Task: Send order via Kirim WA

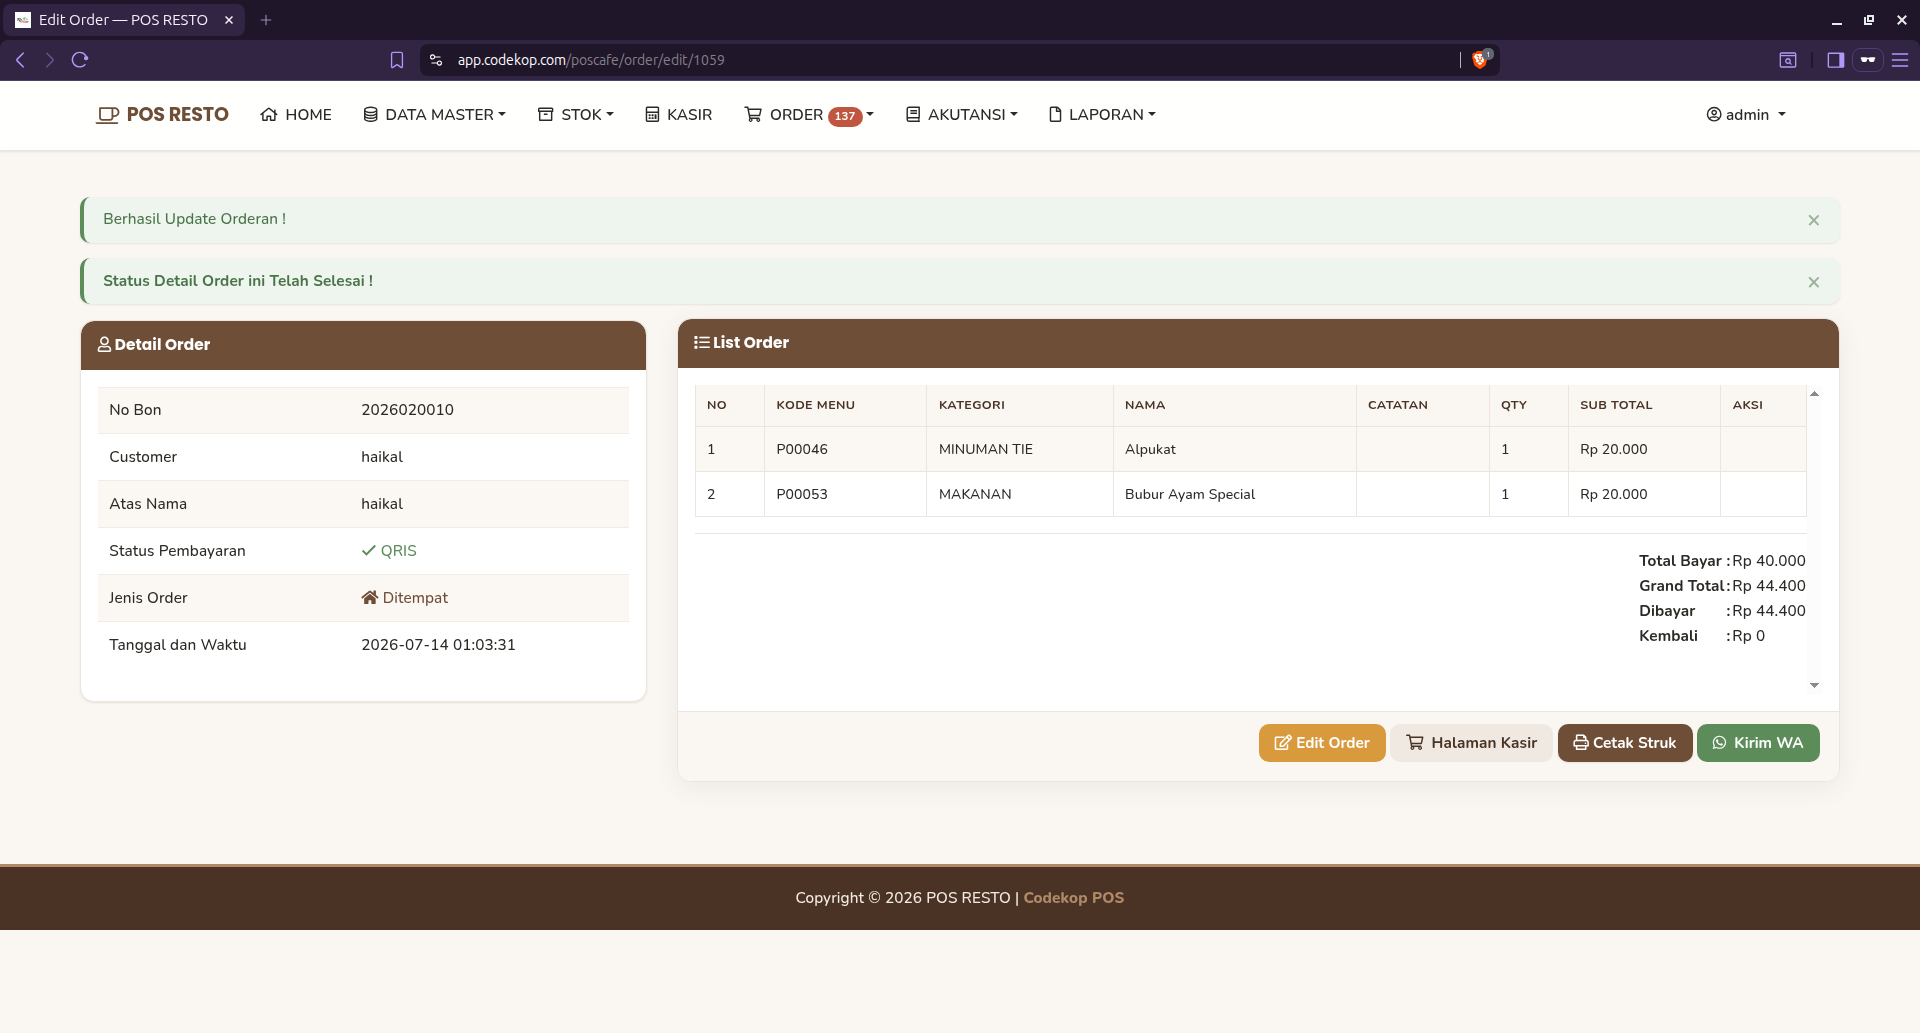Action: (x=1758, y=743)
